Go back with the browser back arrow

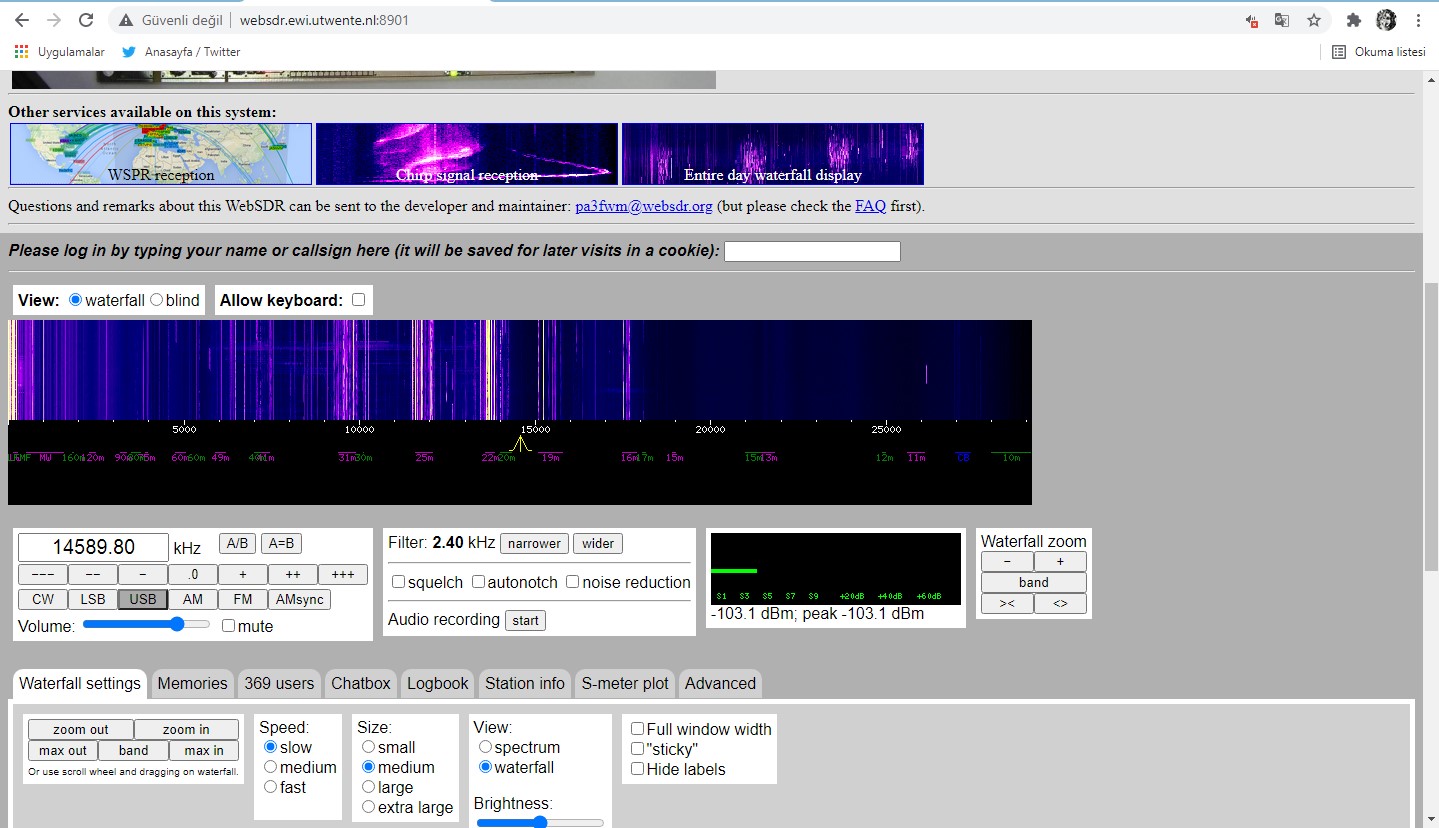(21, 20)
